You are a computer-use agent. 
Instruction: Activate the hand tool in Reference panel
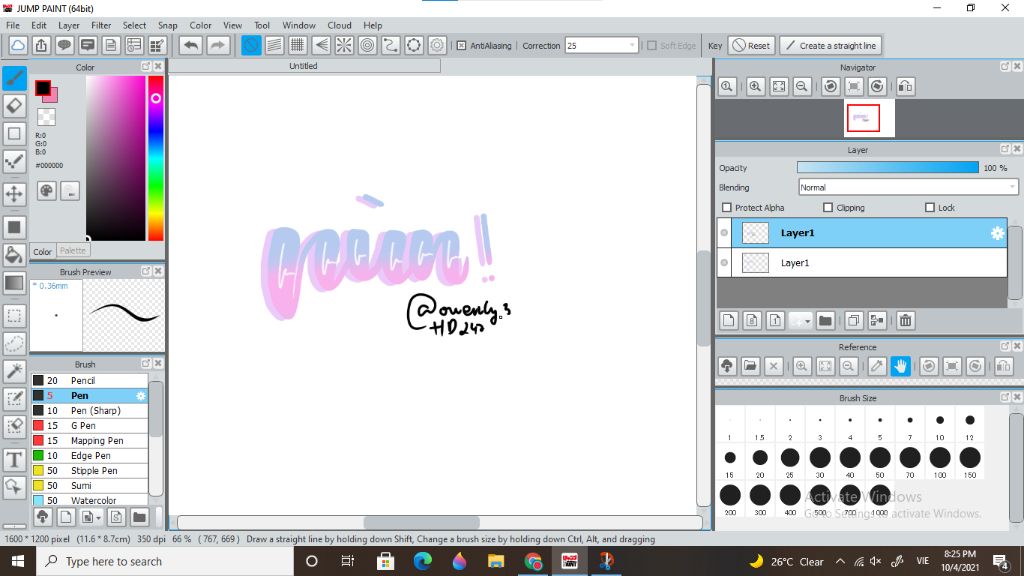[900, 366]
